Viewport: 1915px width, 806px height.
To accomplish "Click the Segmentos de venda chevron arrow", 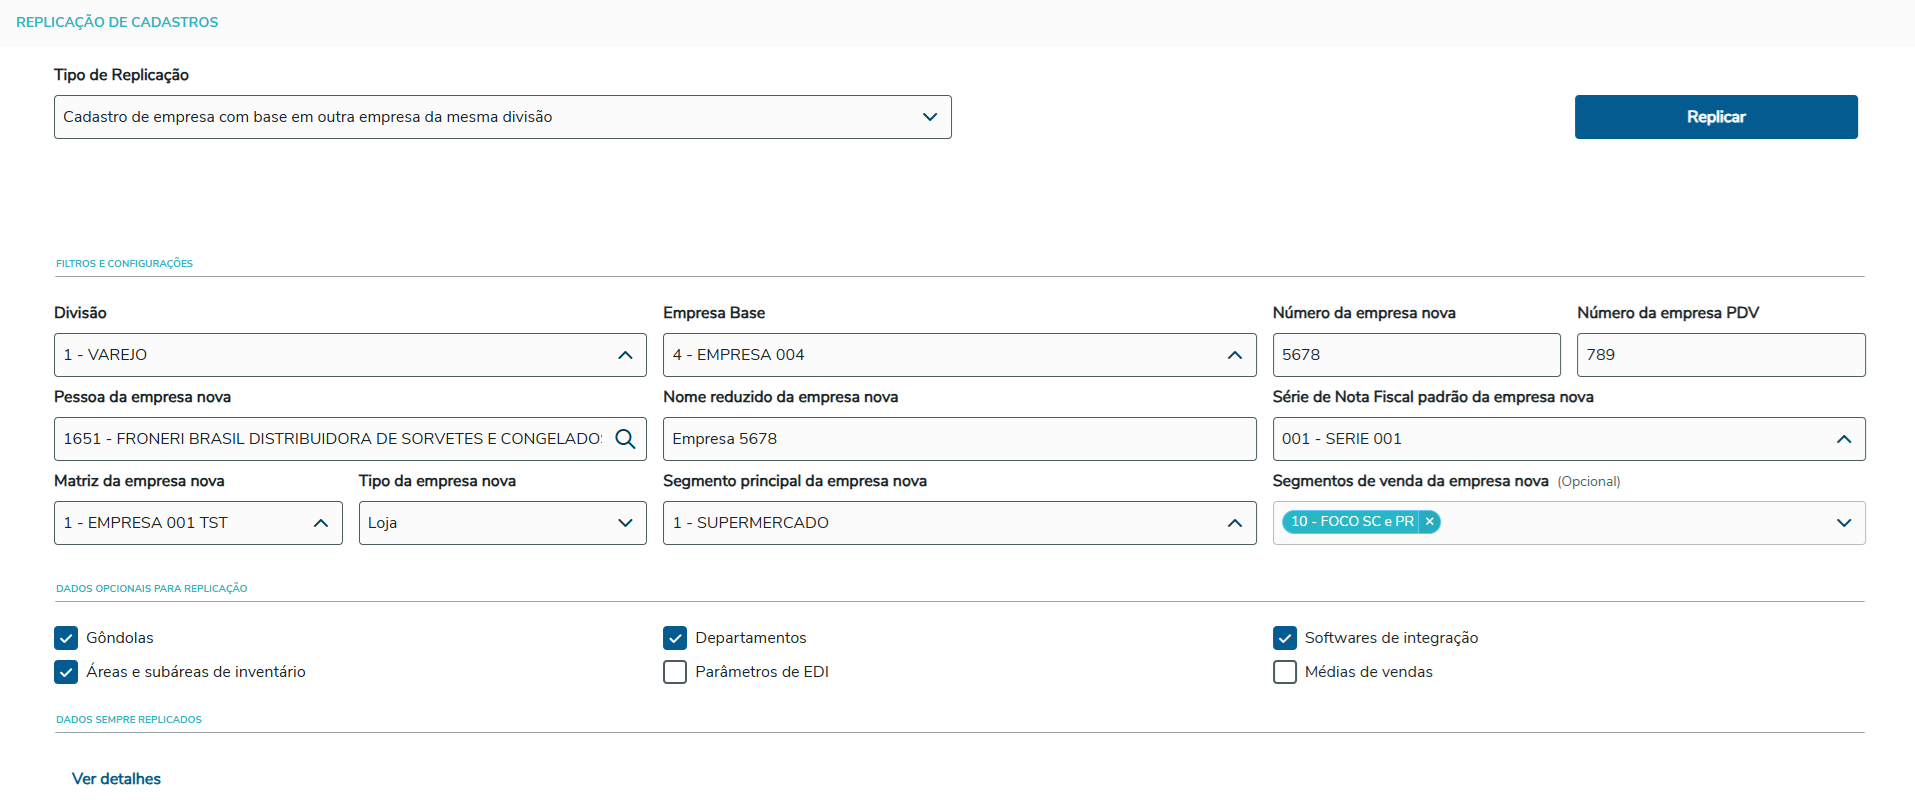I will click(x=1843, y=523).
